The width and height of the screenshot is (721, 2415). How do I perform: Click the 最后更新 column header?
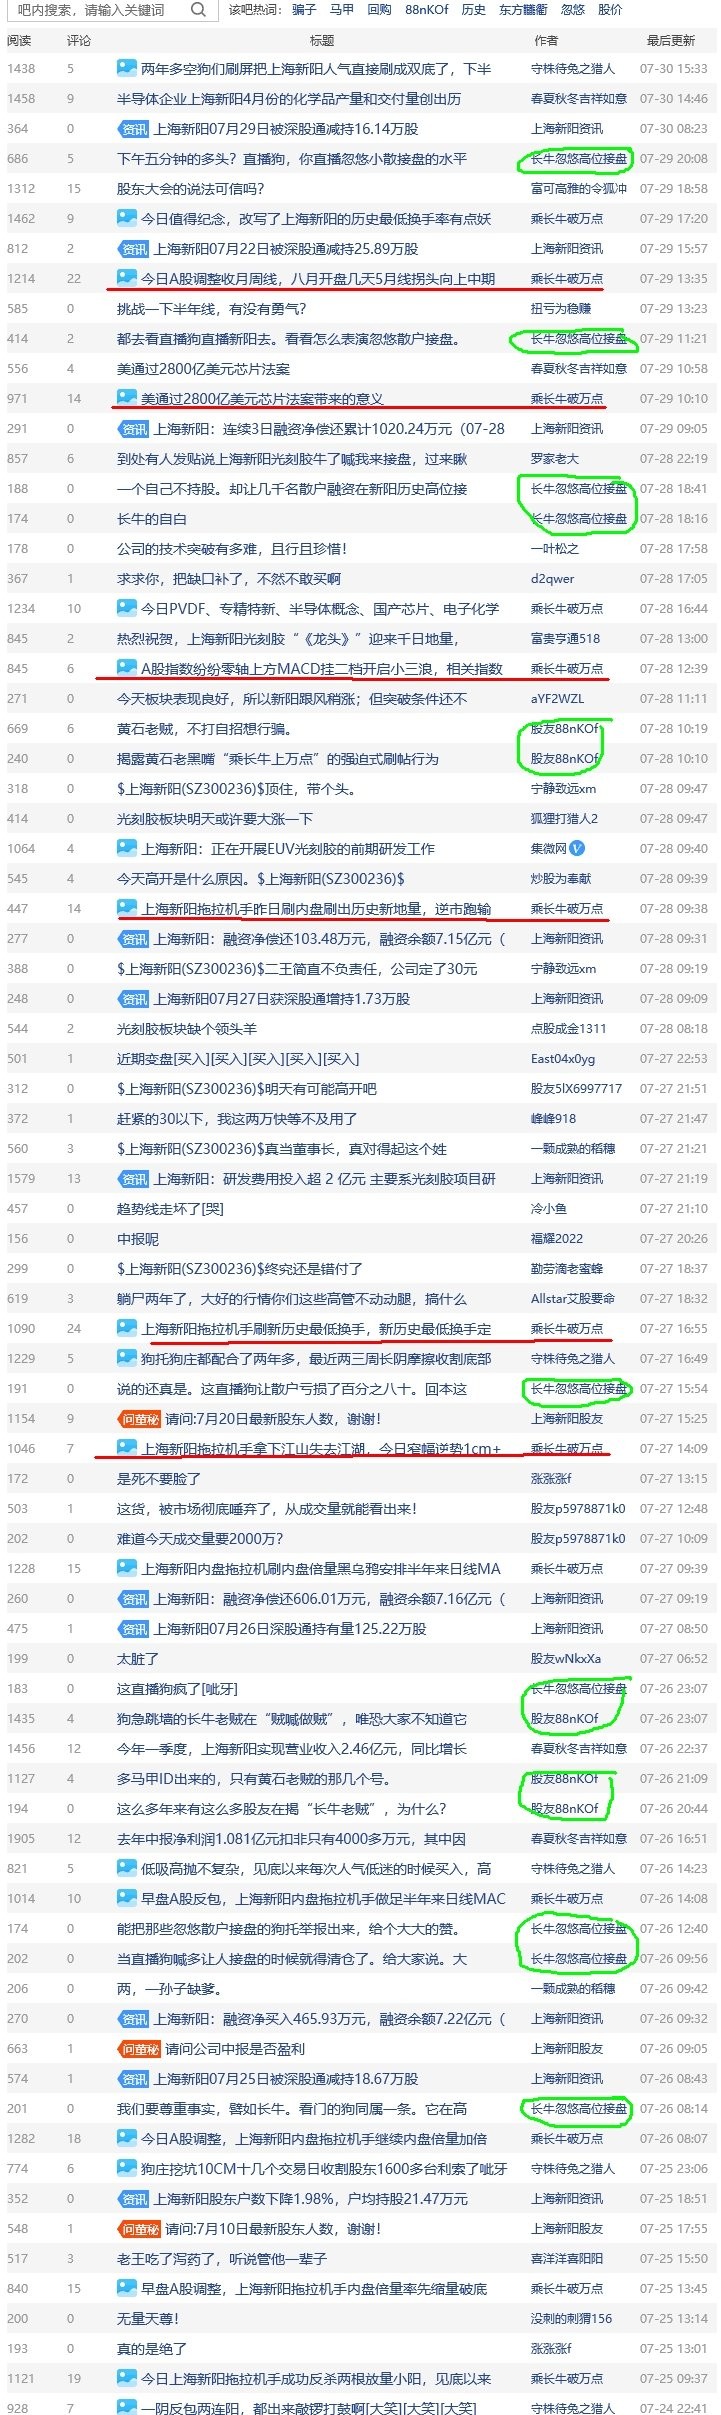(671, 41)
